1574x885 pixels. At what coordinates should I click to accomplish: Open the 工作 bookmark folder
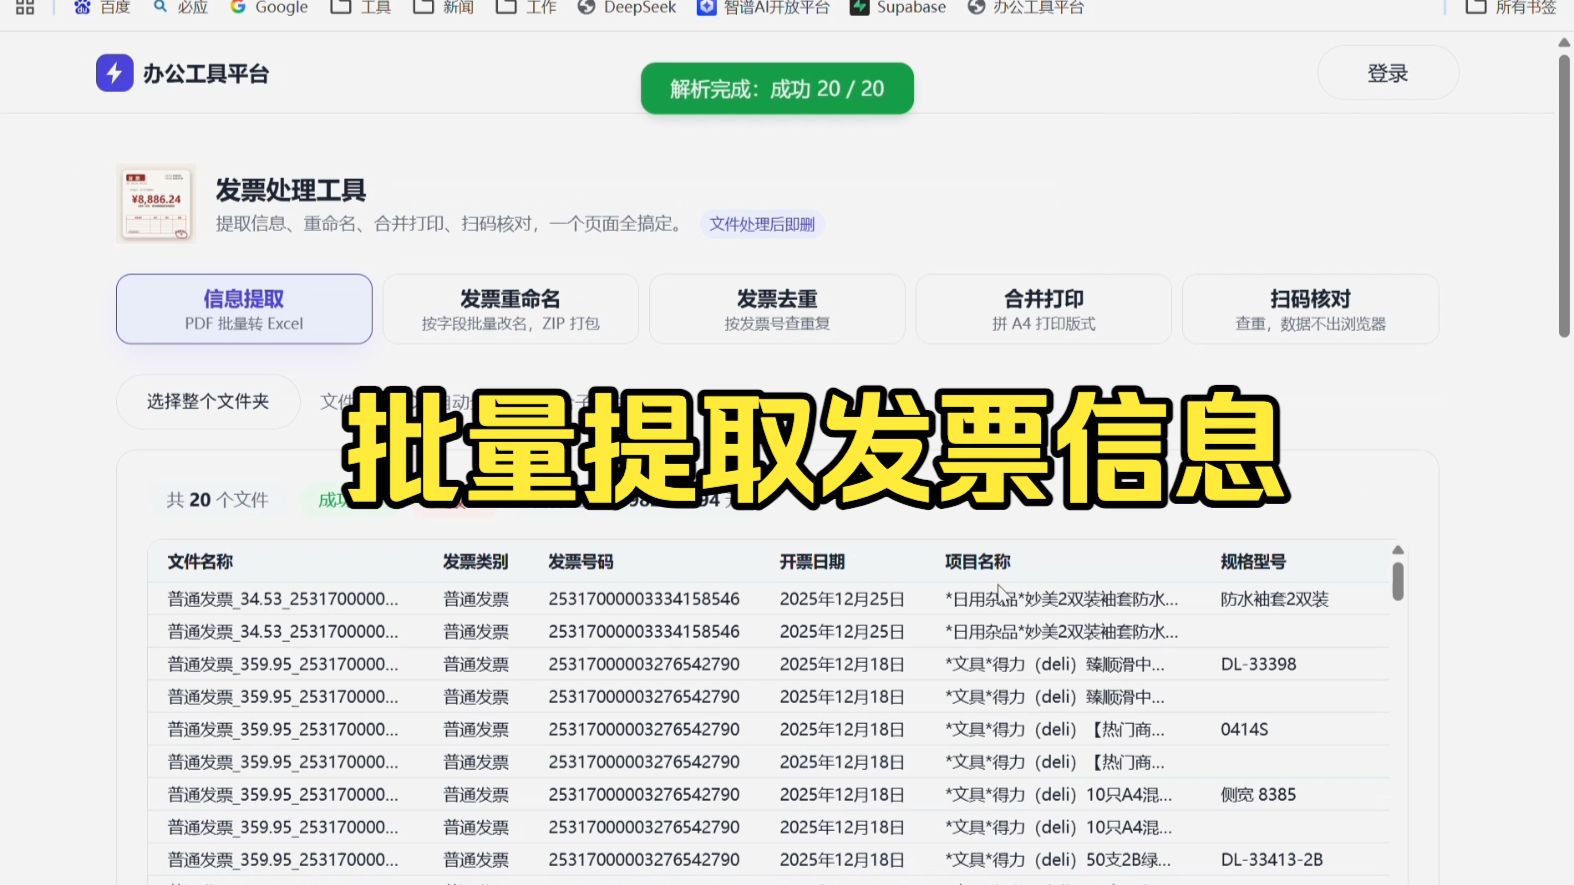[526, 7]
